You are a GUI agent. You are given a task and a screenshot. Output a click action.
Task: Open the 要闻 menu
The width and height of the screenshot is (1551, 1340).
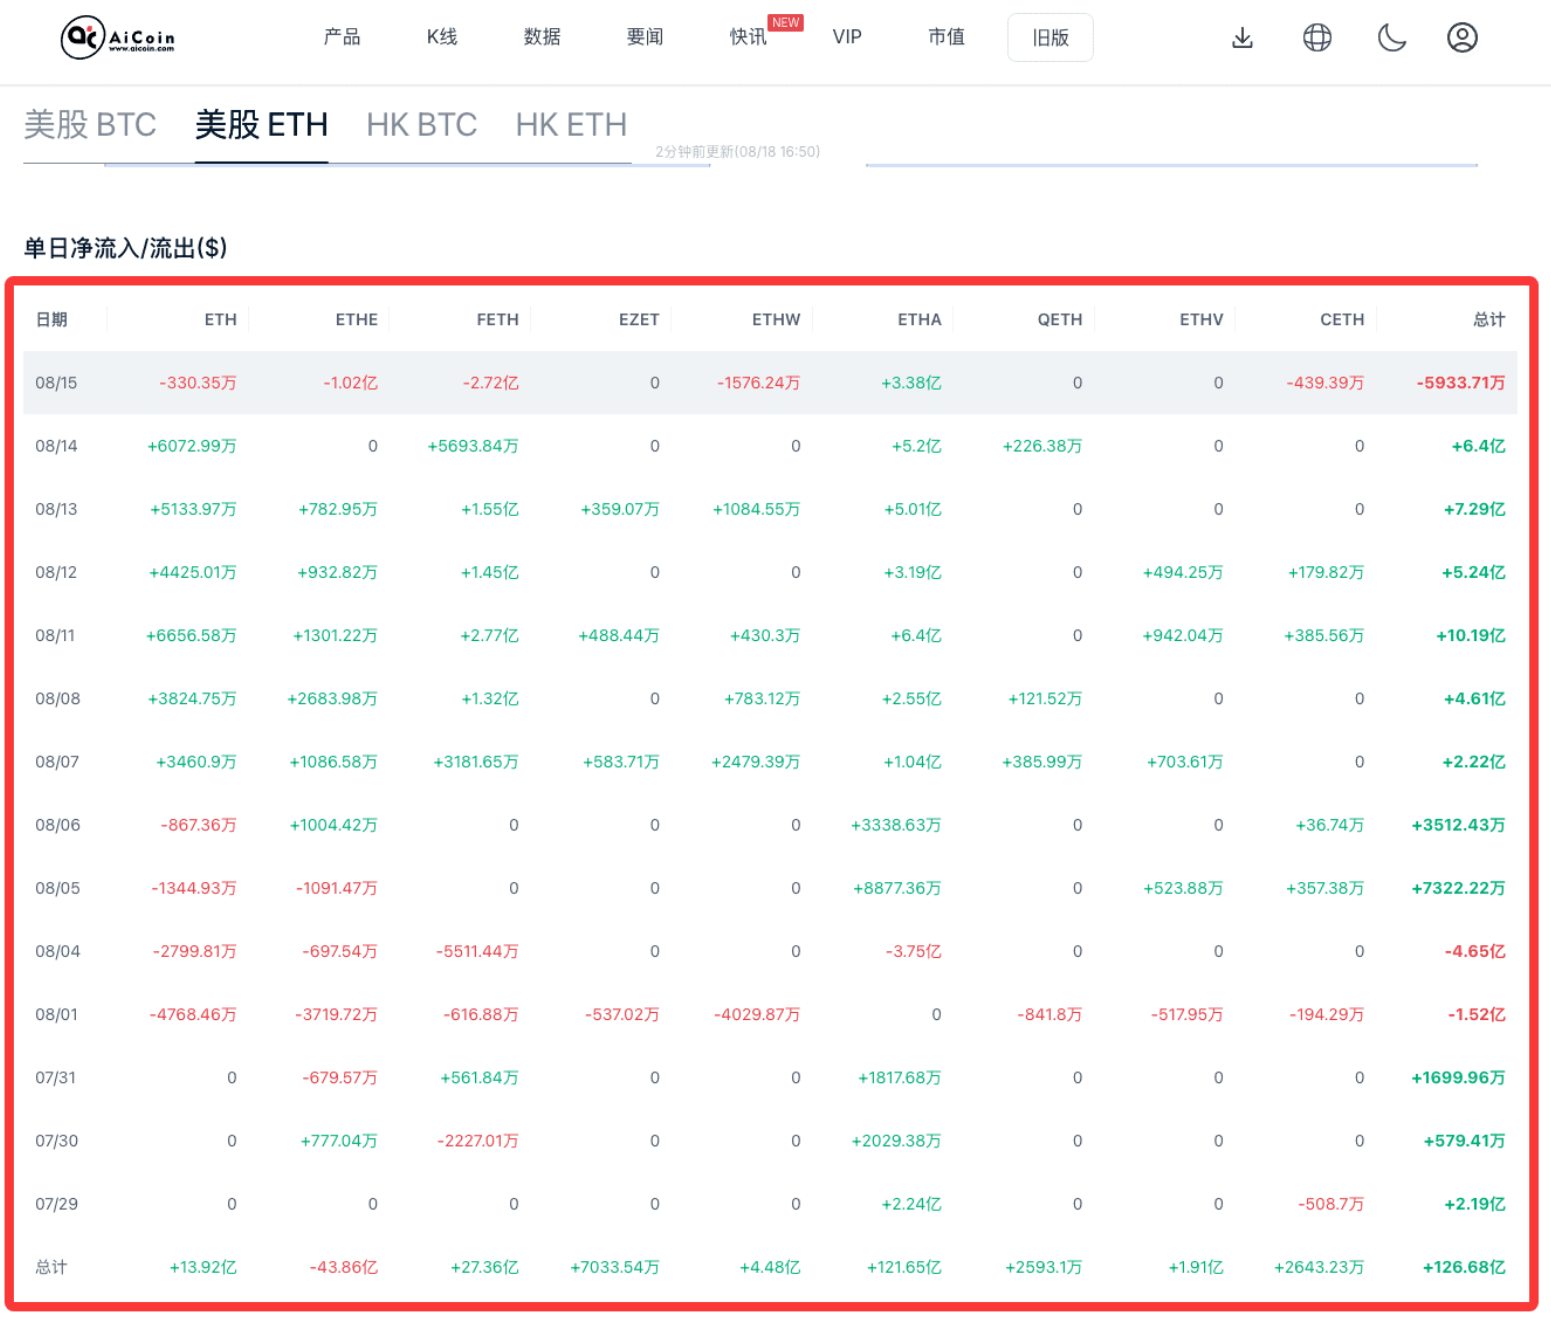point(645,37)
